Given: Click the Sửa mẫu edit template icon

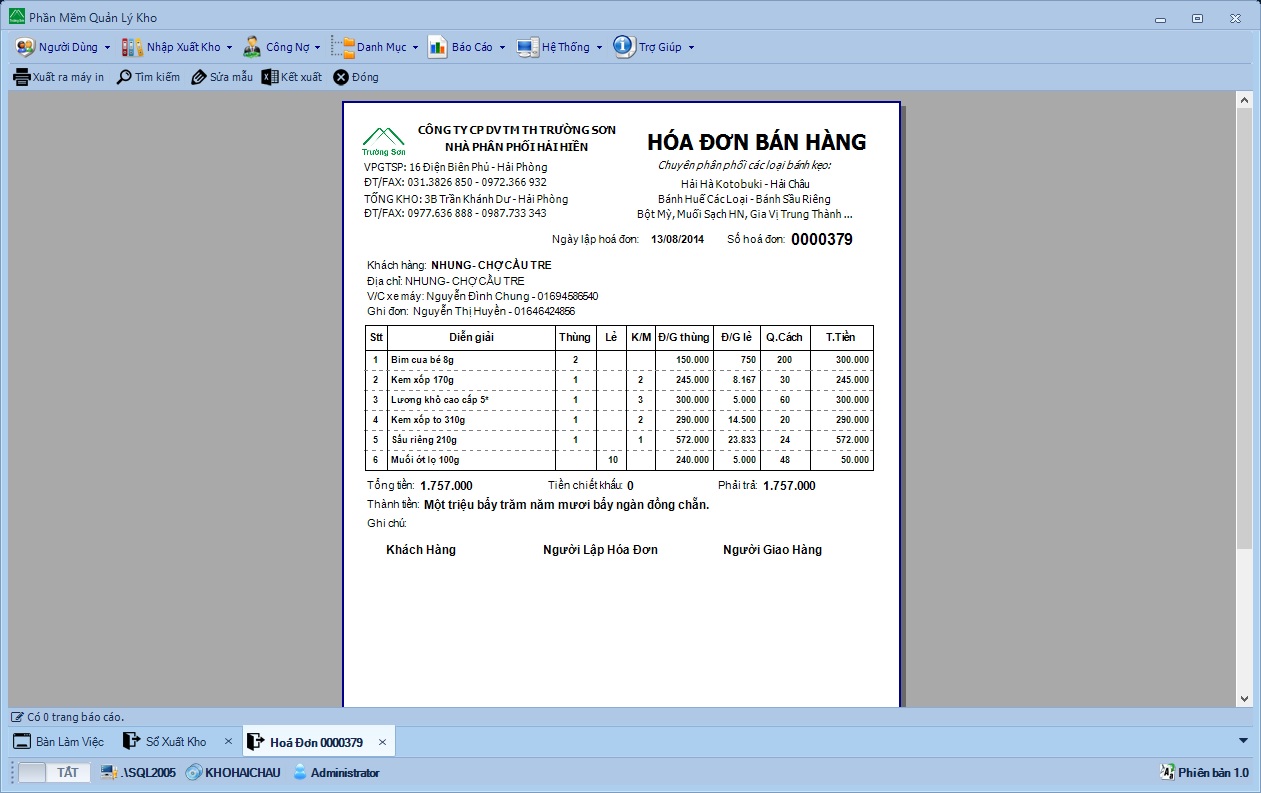Looking at the screenshot, I should [x=199, y=77].
